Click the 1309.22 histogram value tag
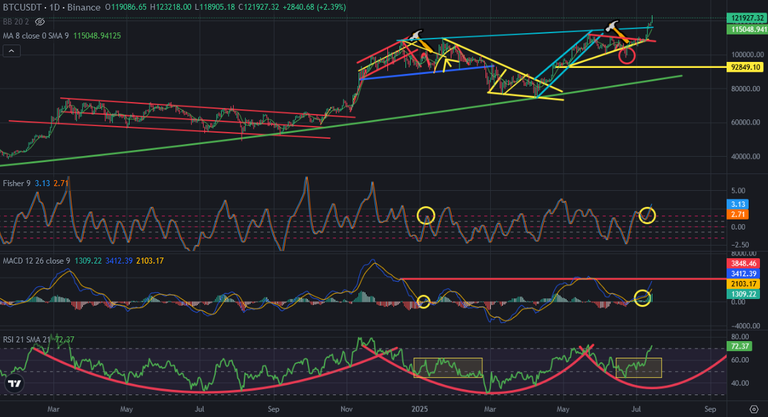This screenshot has width=768, height=417. [x=744, y=294]
